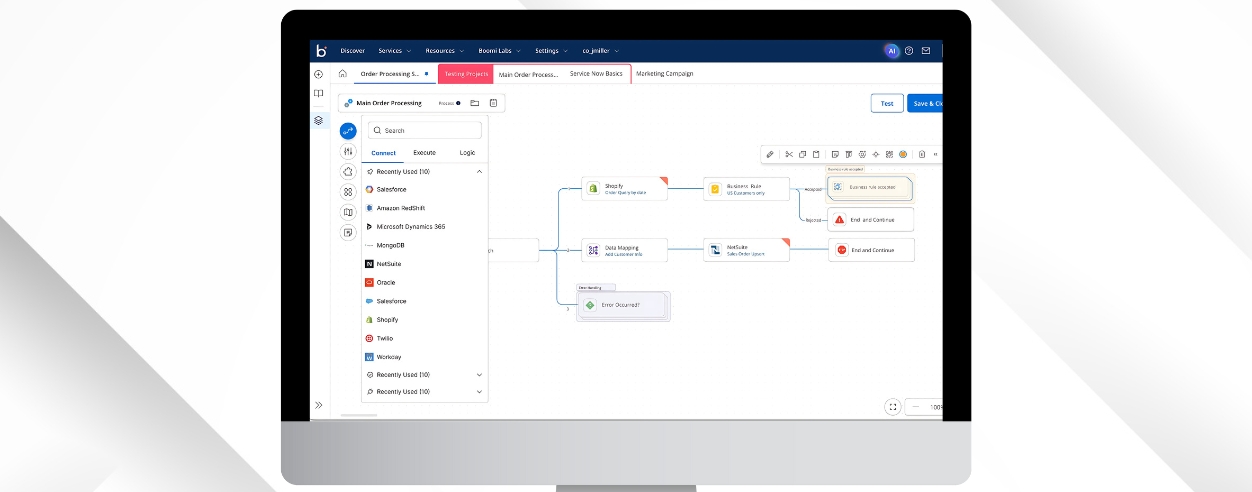Click the copy icon in canvas toolbar

pyautogui.click(x=802, y=154)
